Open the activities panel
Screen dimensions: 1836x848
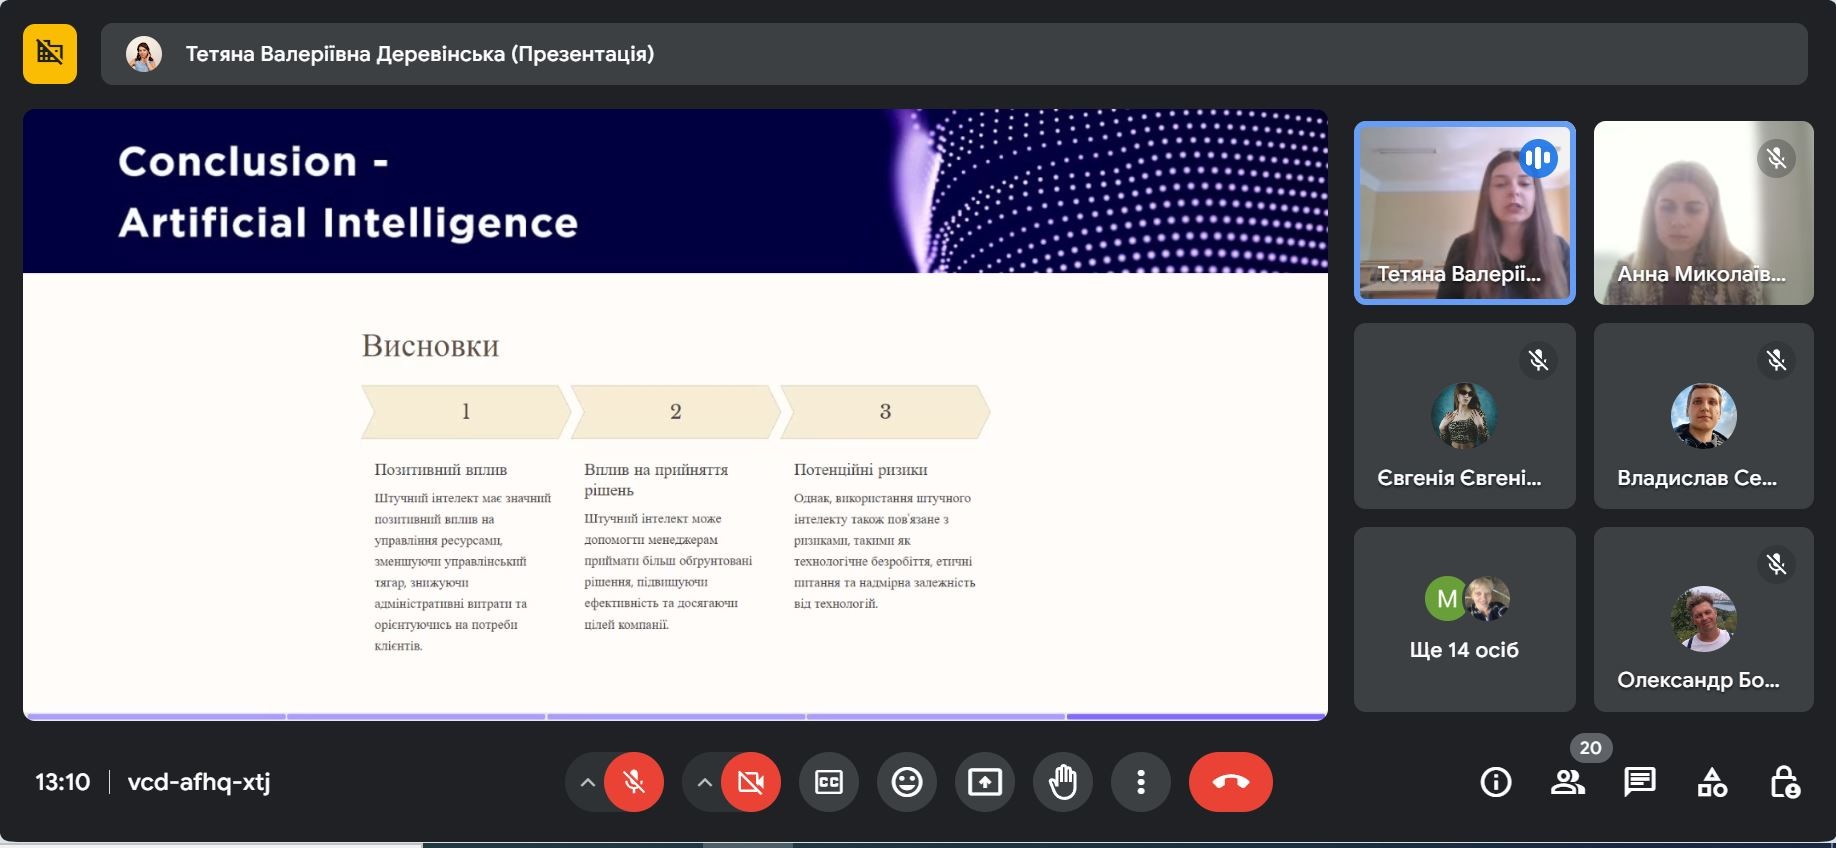[x=1712, y=782]
